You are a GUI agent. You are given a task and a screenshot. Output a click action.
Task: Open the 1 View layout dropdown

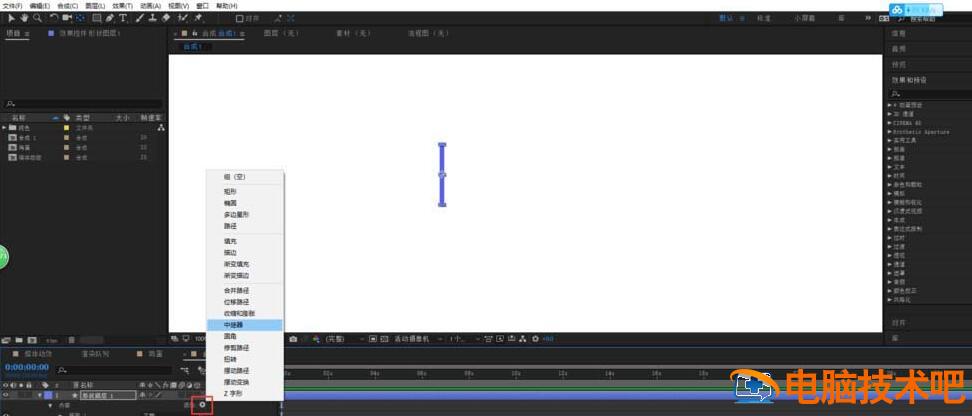pos(465,339)
